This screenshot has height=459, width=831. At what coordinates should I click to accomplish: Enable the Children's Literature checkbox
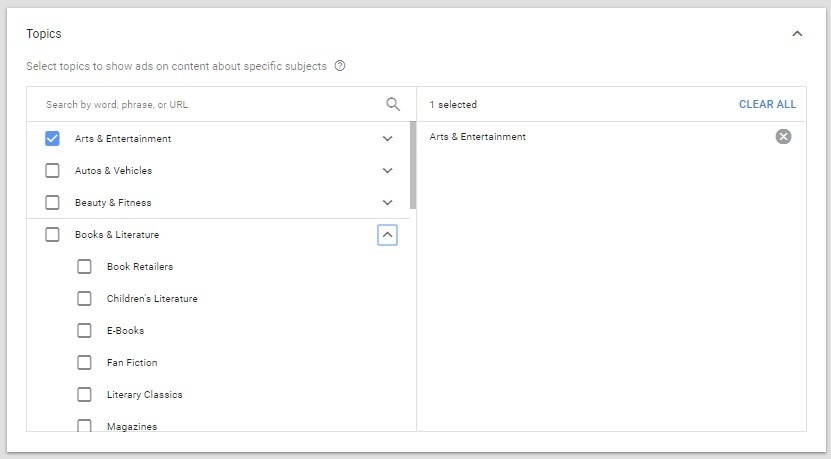point(84,298)
